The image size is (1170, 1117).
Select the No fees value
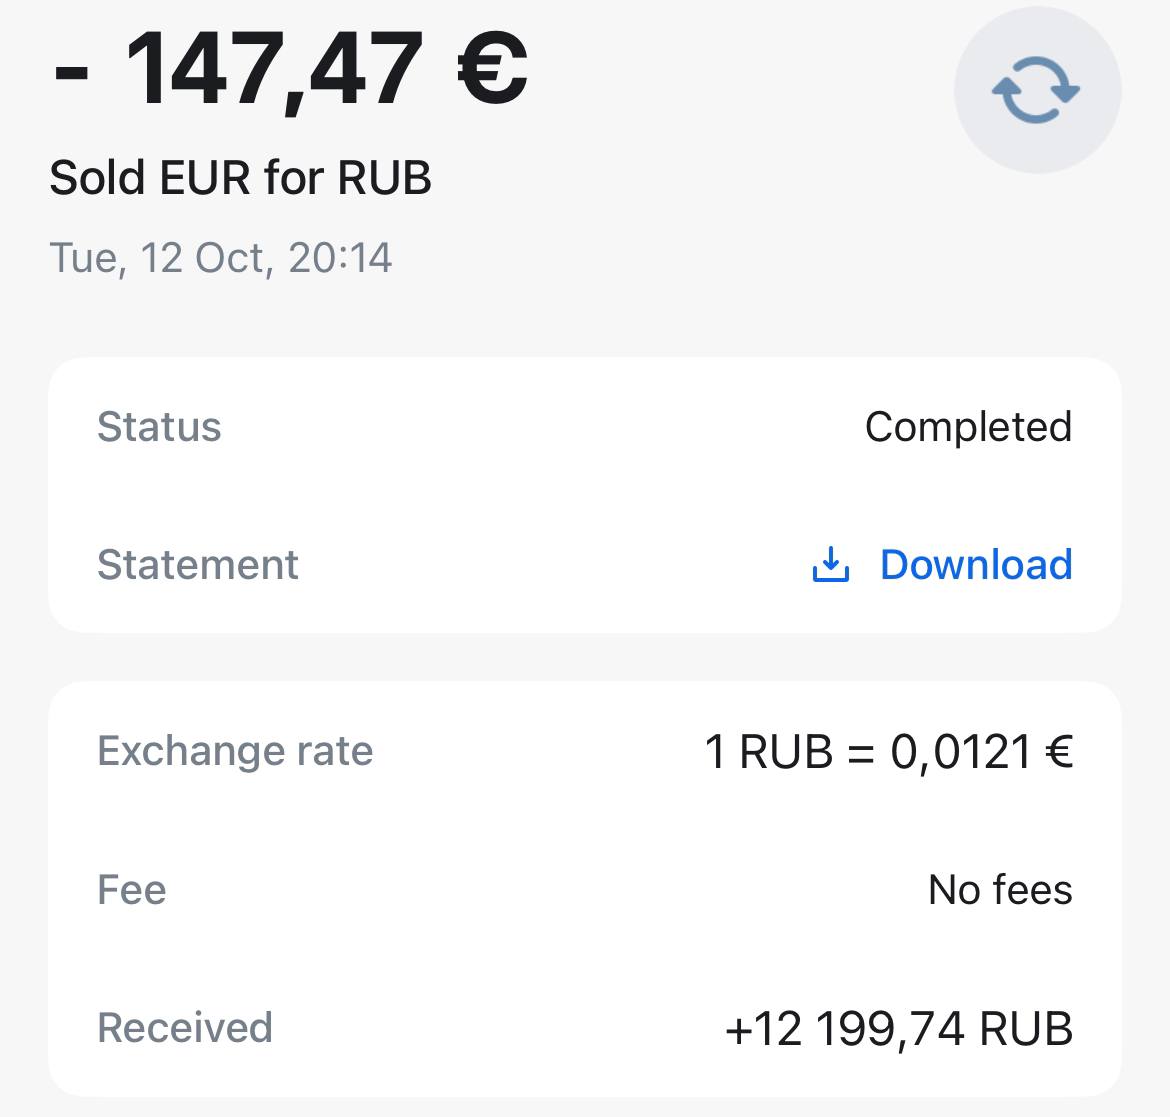click(x=1001, y=889)
